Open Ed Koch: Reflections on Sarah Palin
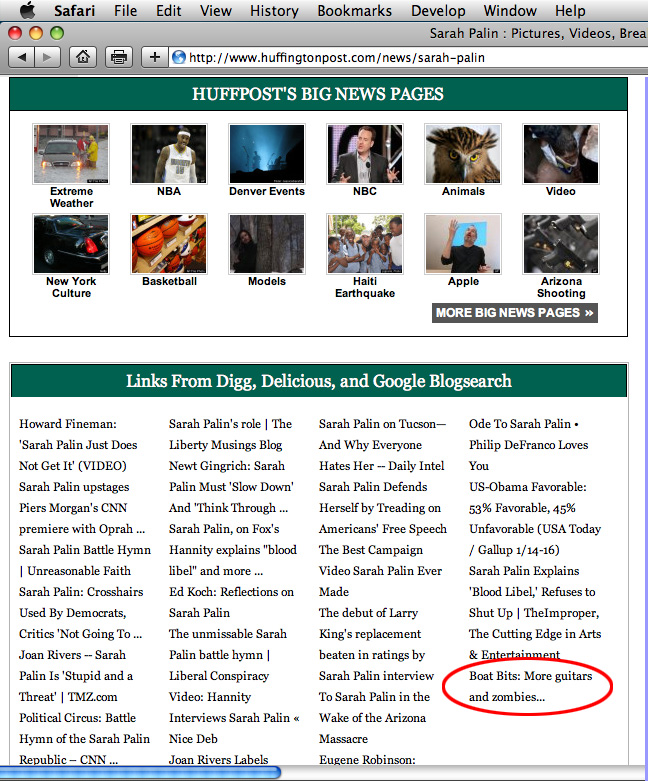The image size is (648, 781). tap(231, 602)
